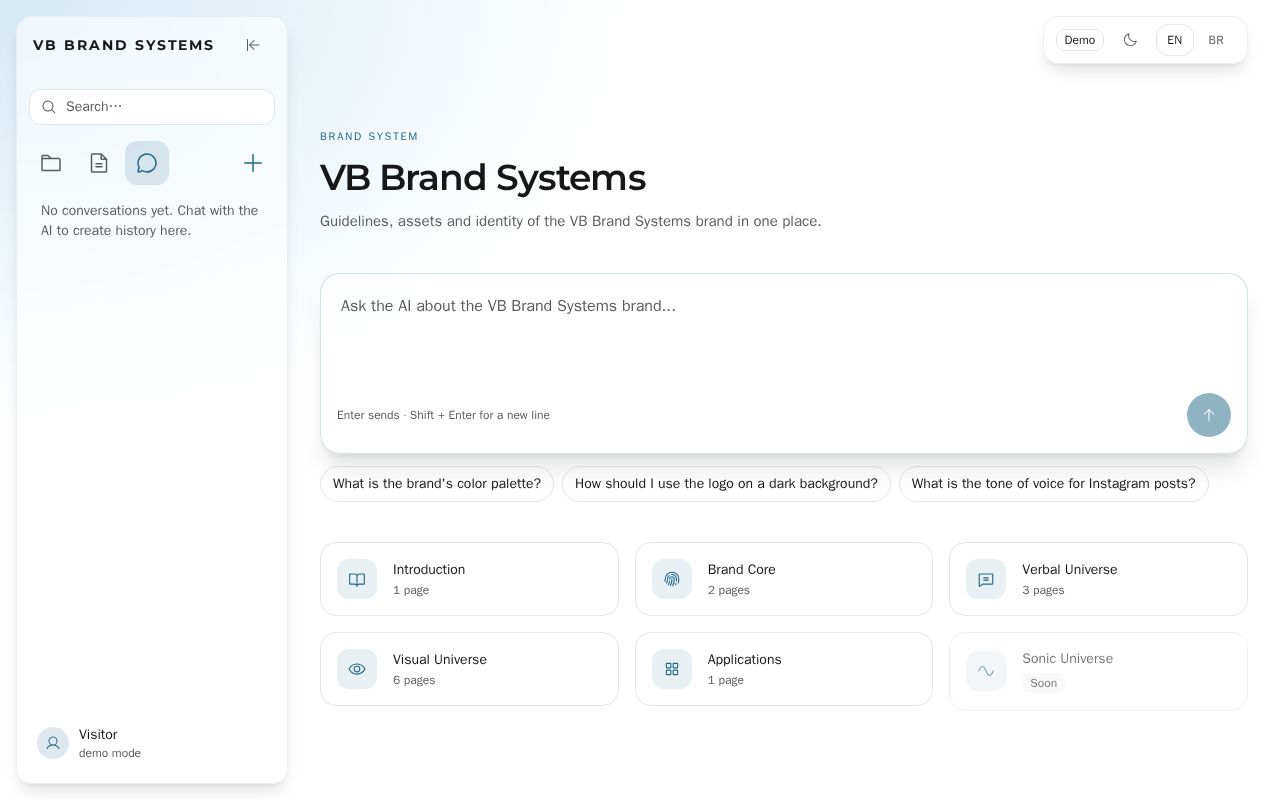The width and height of the screenshot is (1280, 800).
Task: Click the Soon badge on Sonic Universe
Action: pyautogui.click(x=1043, y=683)
